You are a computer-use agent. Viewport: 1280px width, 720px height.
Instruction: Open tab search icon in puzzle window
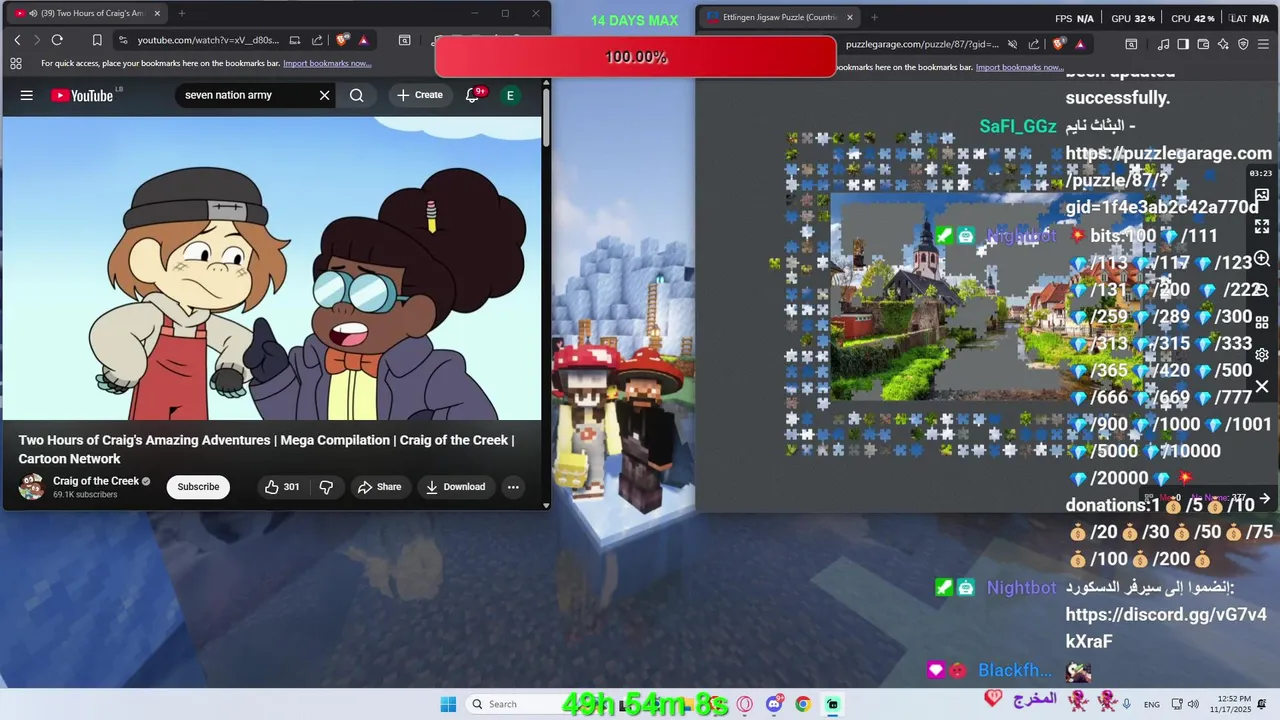(x=1131, y=44)
